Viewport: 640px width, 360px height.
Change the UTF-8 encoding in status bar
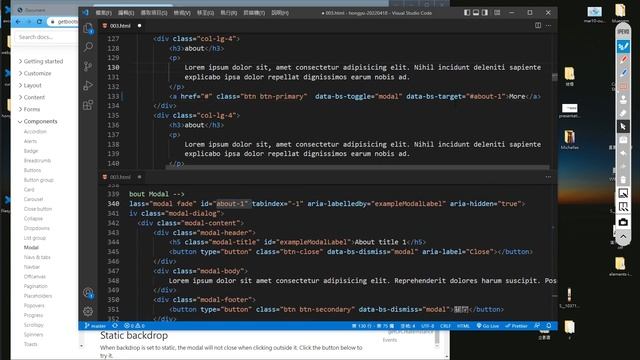click(427, 326)
